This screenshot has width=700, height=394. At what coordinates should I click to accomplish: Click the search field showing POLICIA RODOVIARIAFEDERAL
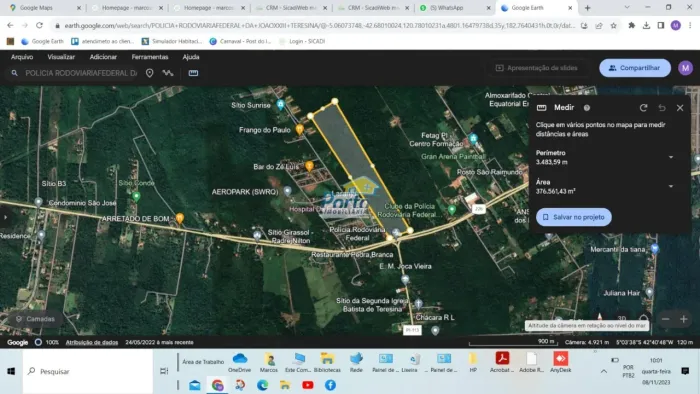[81, 73]
